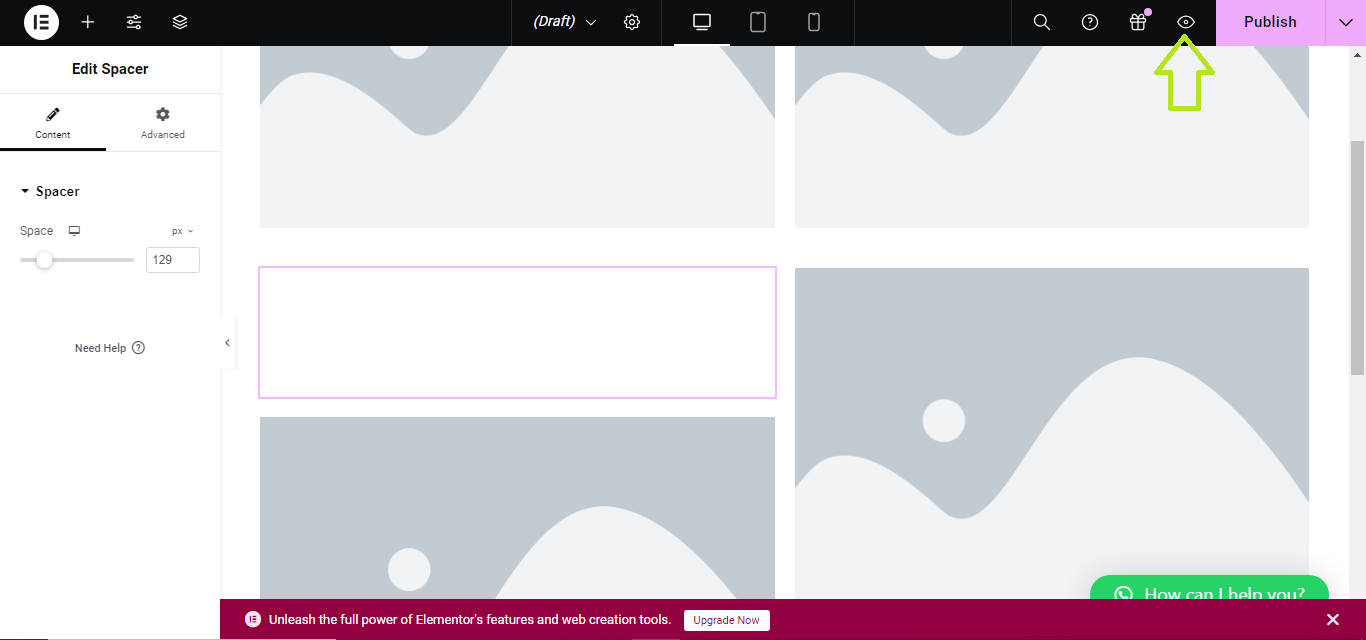Open the px unit dropdown
Viewport: 1366px width, 640px height.
click(x=182, y=231)
